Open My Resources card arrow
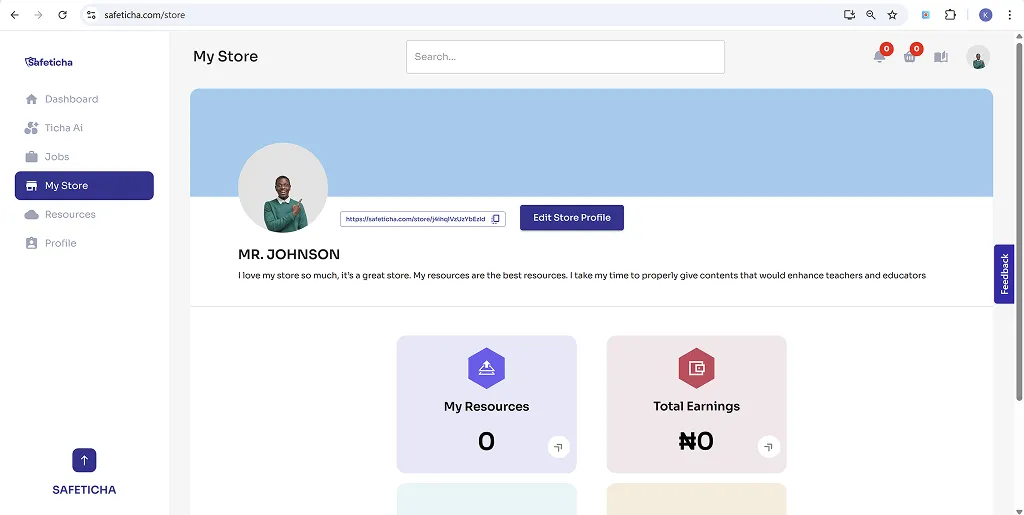Viewport: 1024px width, 515px height. (558, 447)
